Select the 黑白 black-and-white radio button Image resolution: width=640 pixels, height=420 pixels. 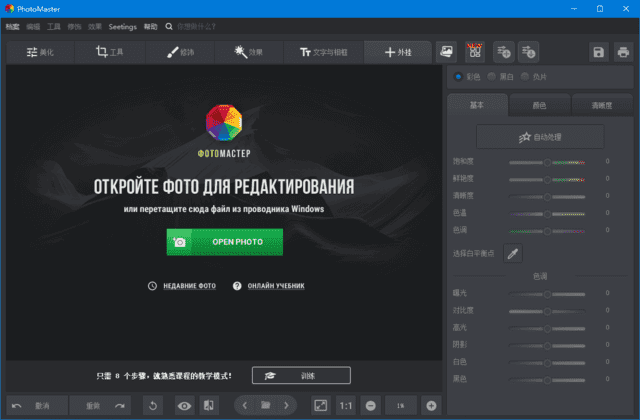click(492, 77)
